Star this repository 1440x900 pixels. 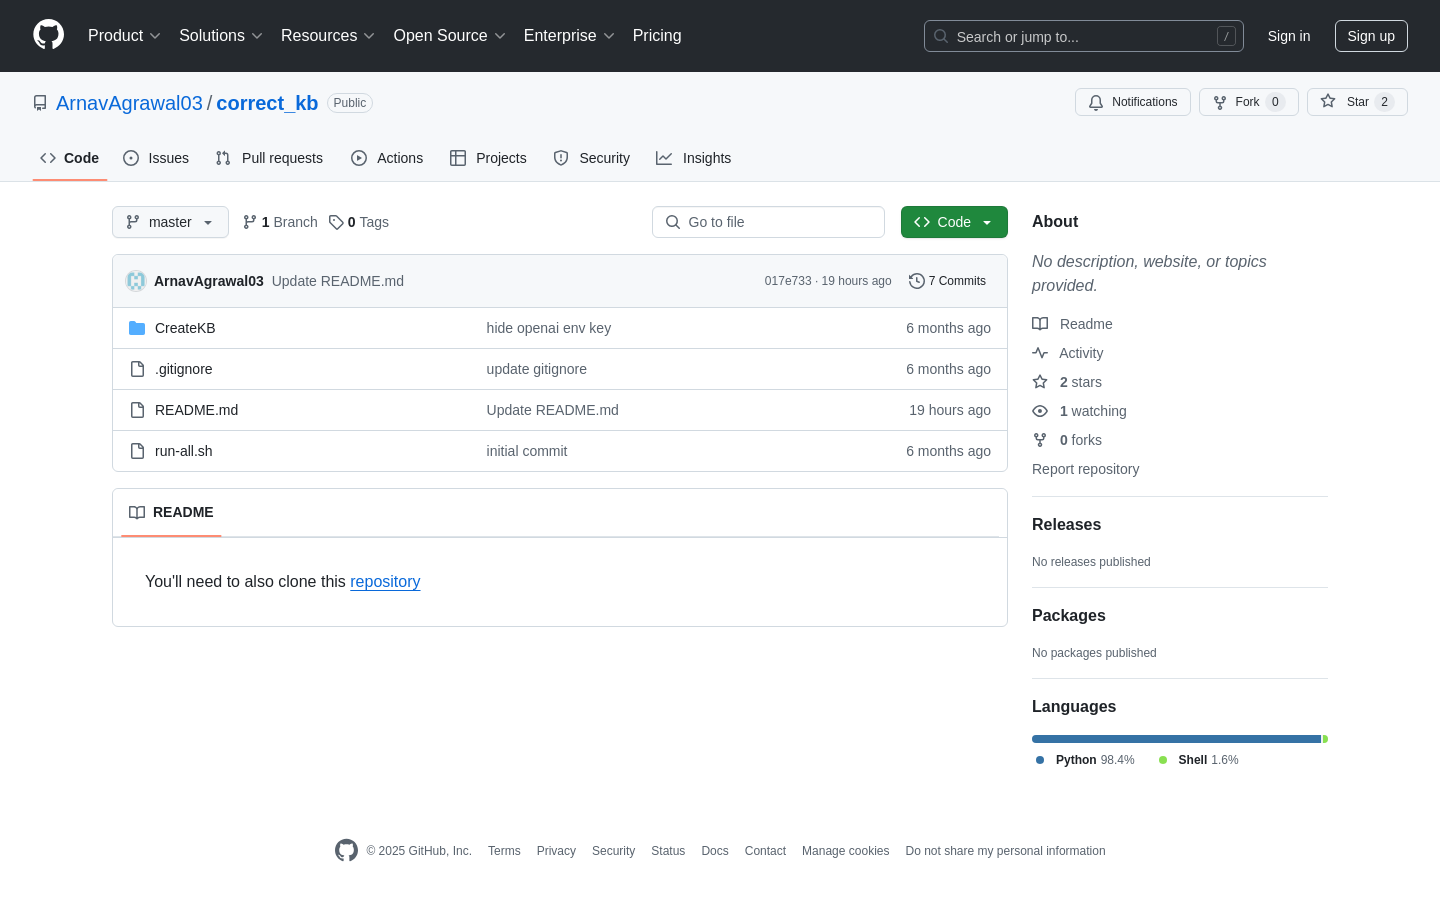1357,102
